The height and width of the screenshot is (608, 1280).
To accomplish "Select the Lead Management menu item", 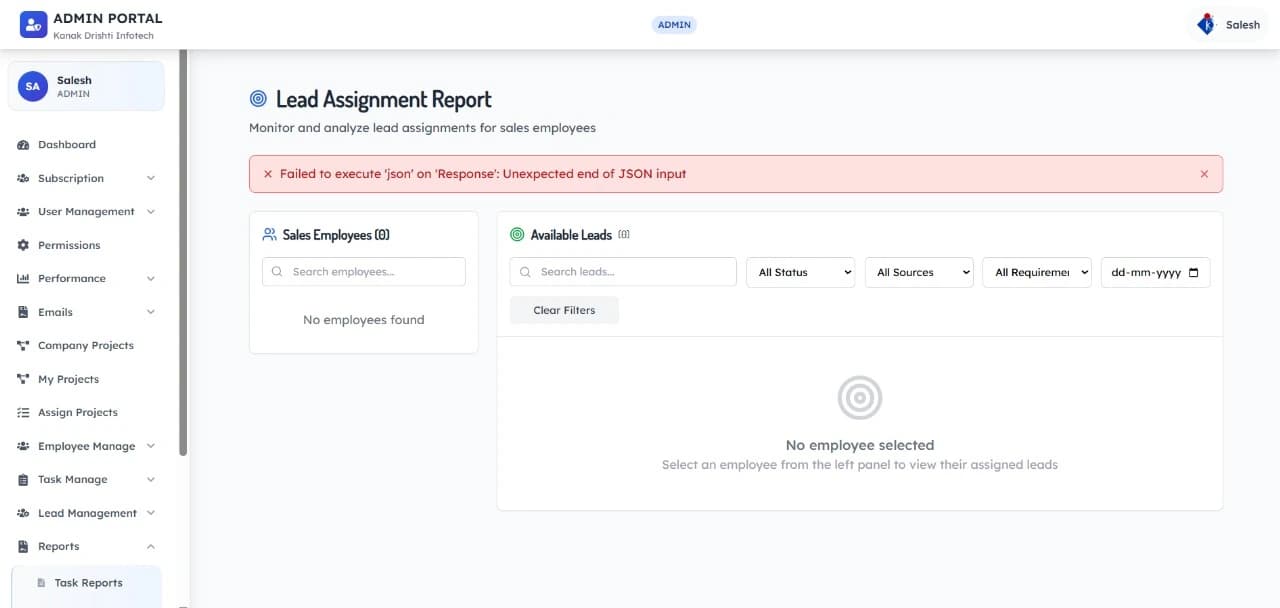I will pos(85,512).
